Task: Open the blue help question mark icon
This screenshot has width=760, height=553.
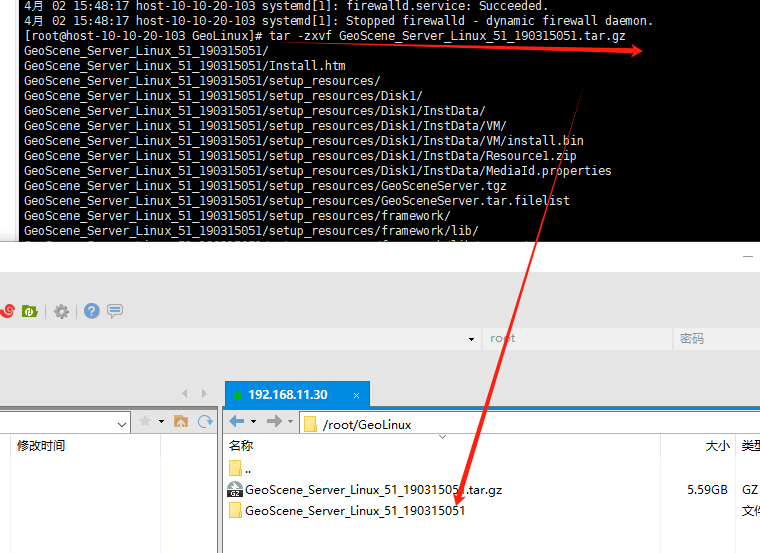Action: [x=92, y=311]
